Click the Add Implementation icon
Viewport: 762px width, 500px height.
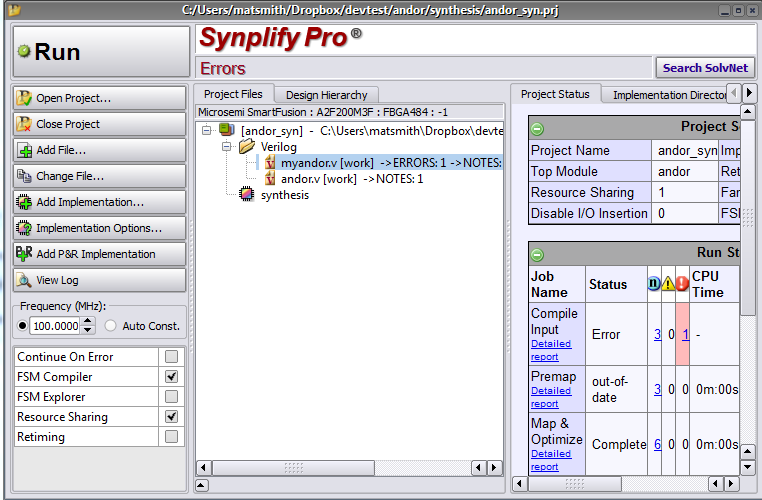point(25,202)
